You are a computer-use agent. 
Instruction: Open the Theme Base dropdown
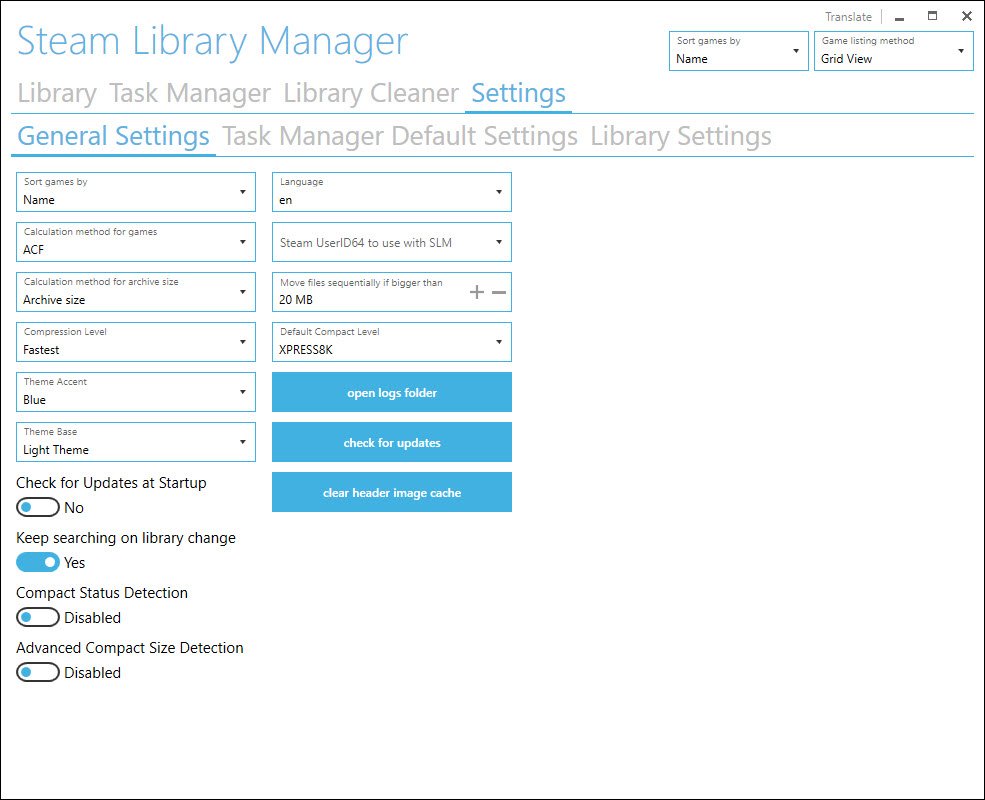click(135, 442)
